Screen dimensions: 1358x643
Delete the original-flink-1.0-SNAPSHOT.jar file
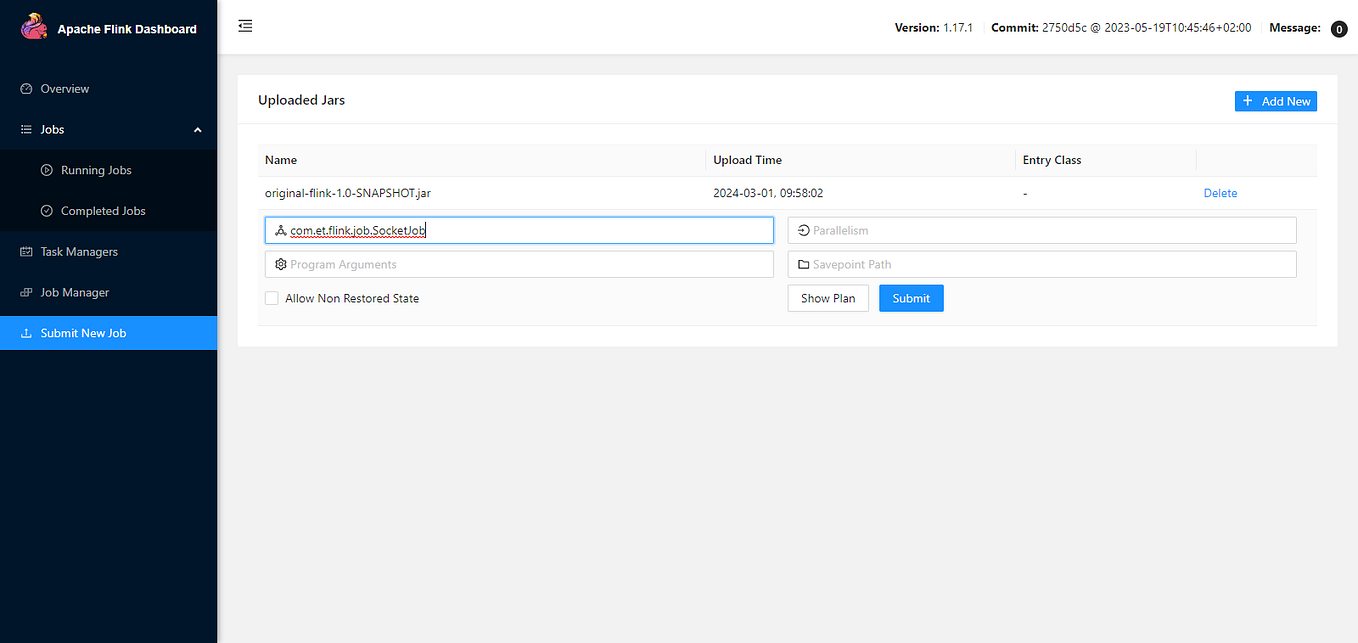point(1220,193)
